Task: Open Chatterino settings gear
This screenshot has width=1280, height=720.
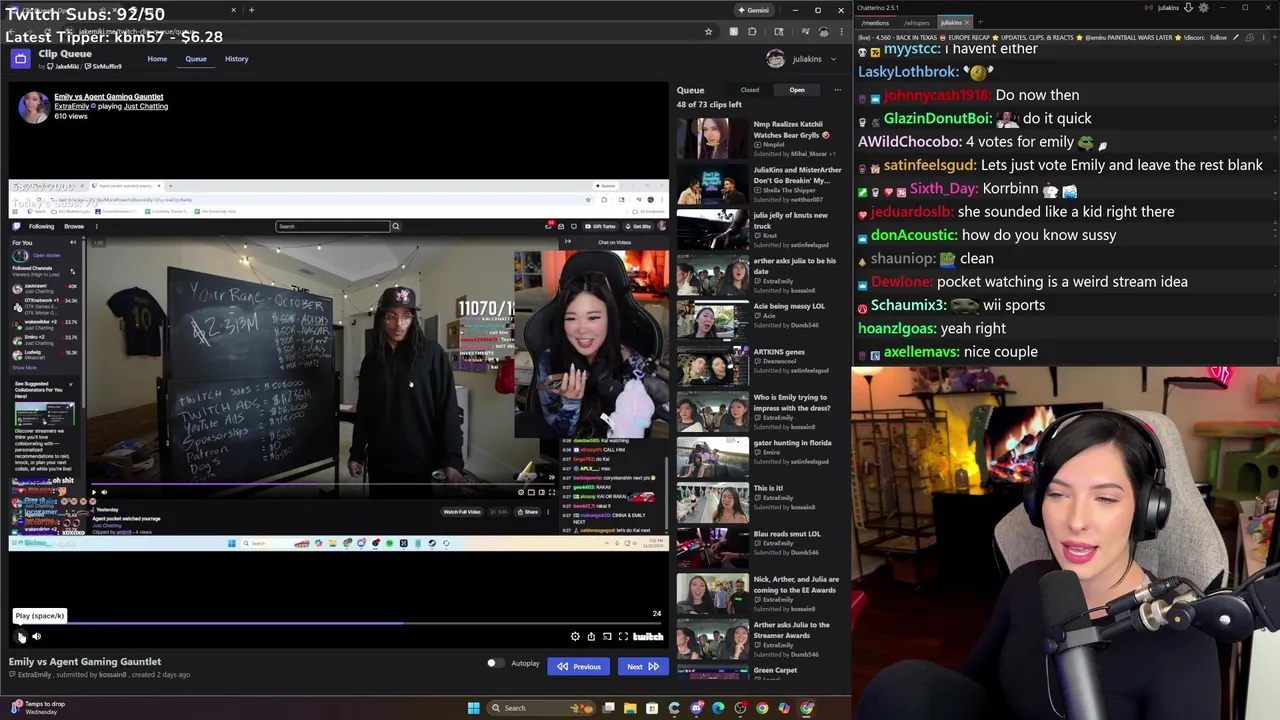Action: [1203, 8]
